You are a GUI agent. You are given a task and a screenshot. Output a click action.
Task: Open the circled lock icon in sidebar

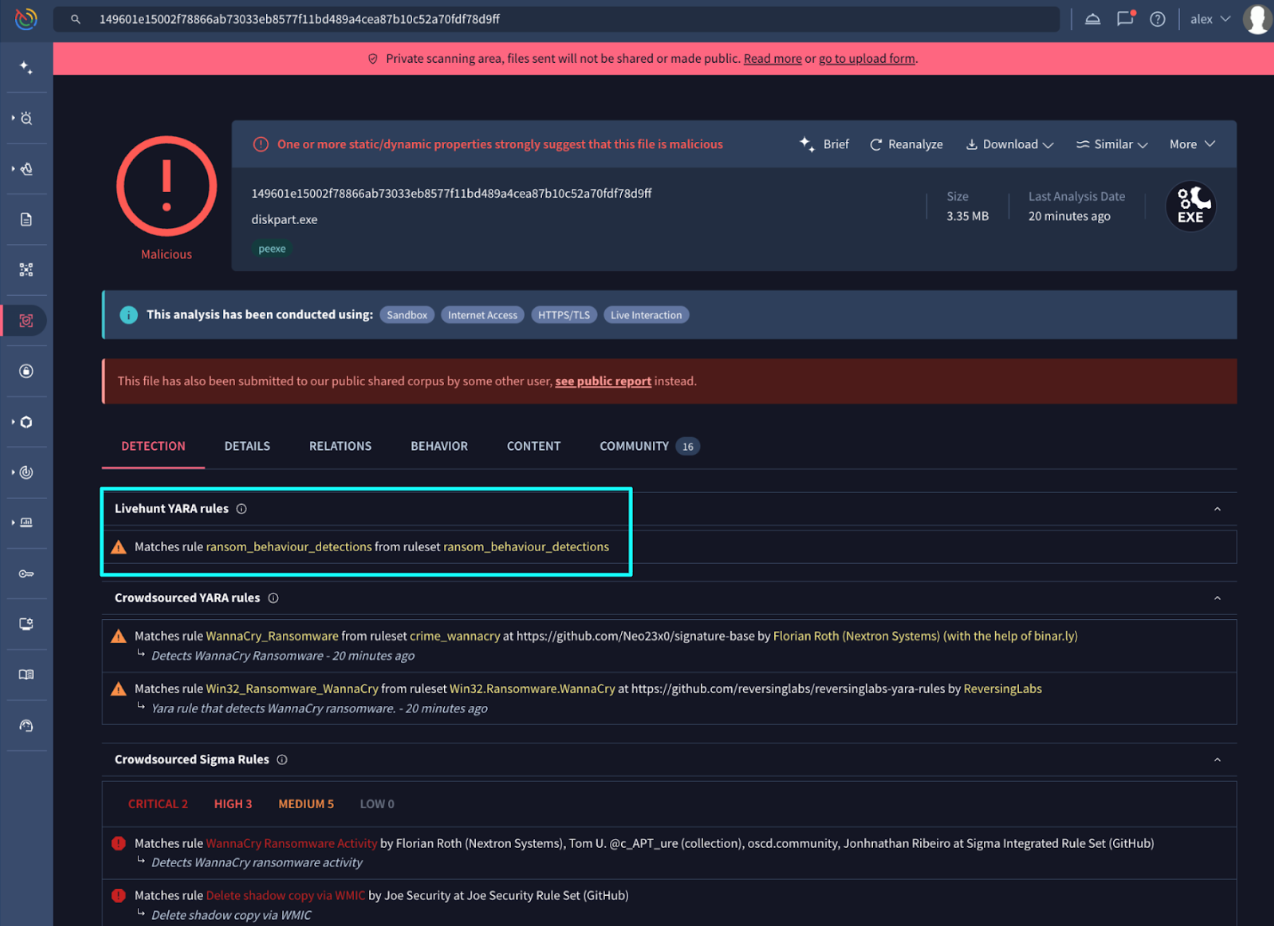pyautogui.click(x=26, y=371)
